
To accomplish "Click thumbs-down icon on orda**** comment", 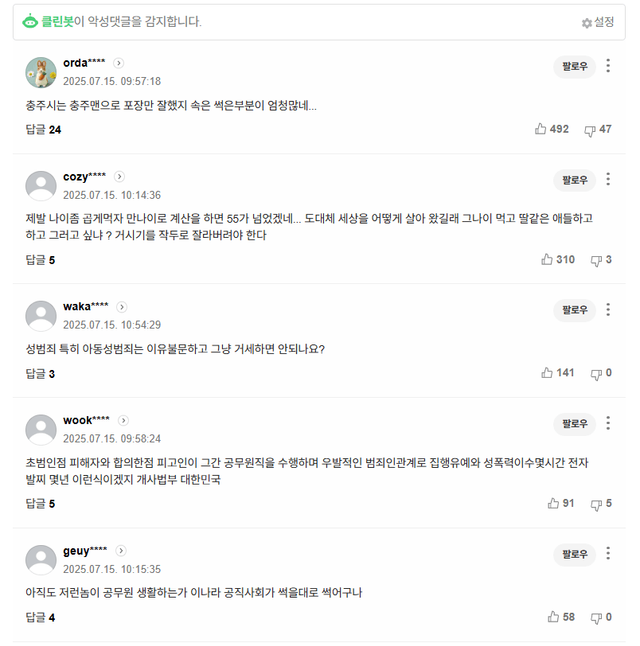I will [x=590, y=129].
